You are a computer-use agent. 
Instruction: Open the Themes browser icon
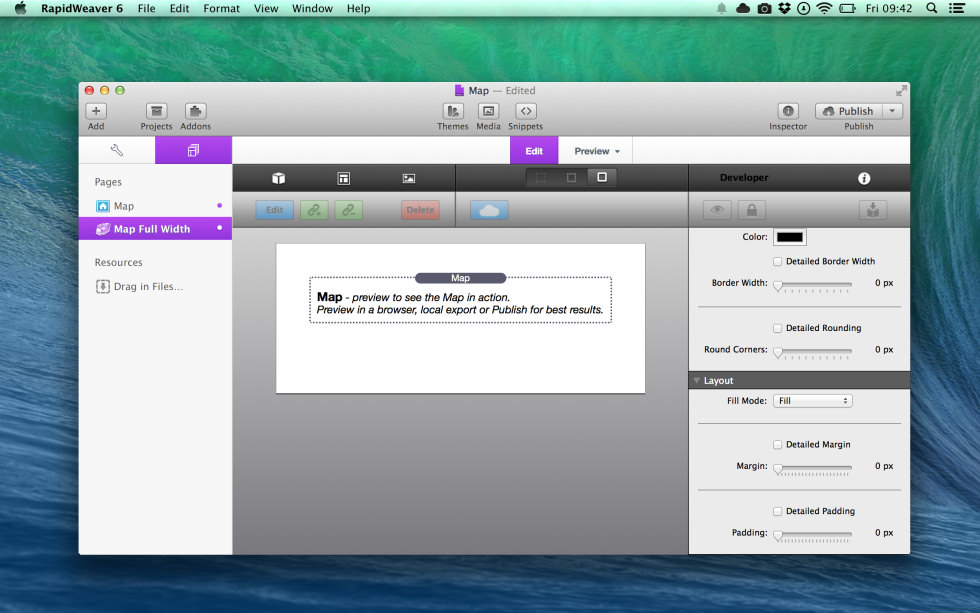[452, 111]
